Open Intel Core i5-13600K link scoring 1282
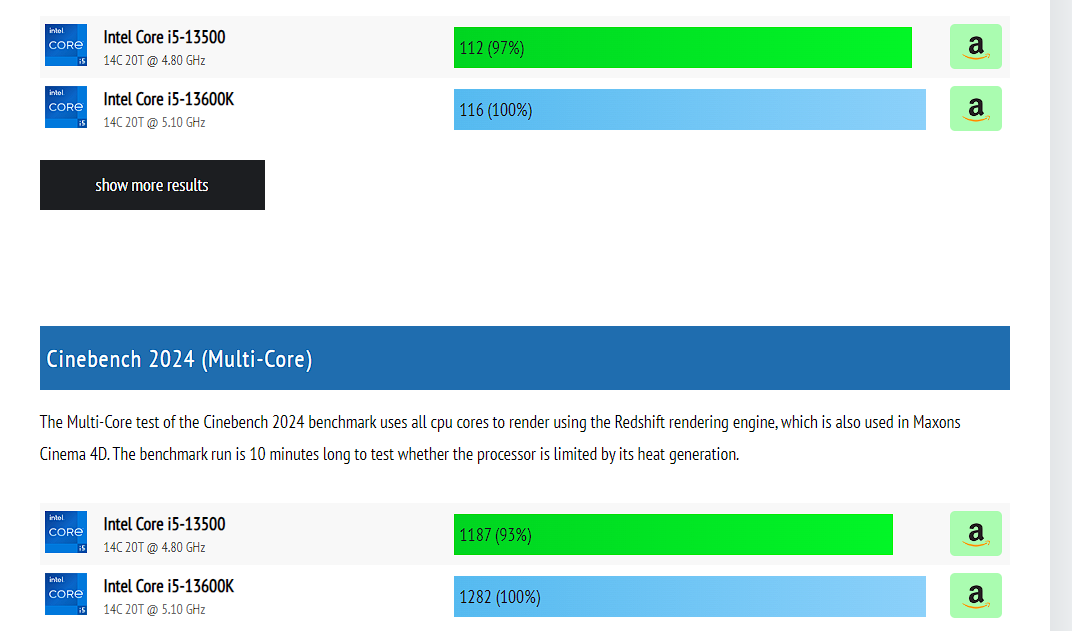The image size is (1072, 631). pos(168,586)
